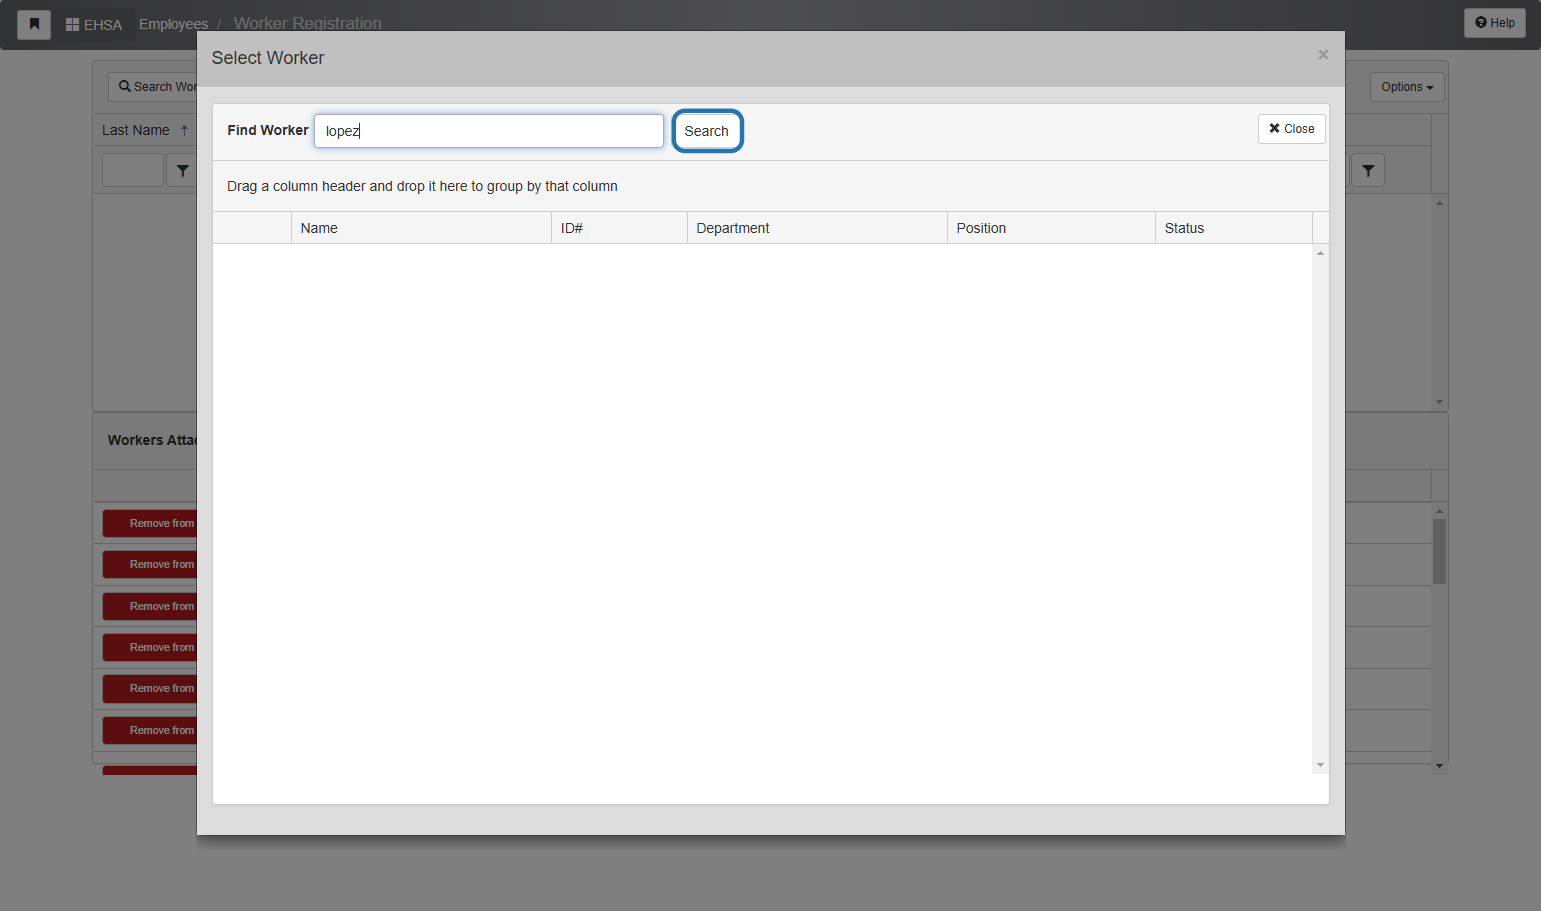Click the fourth Remove from button

point(150,647)
